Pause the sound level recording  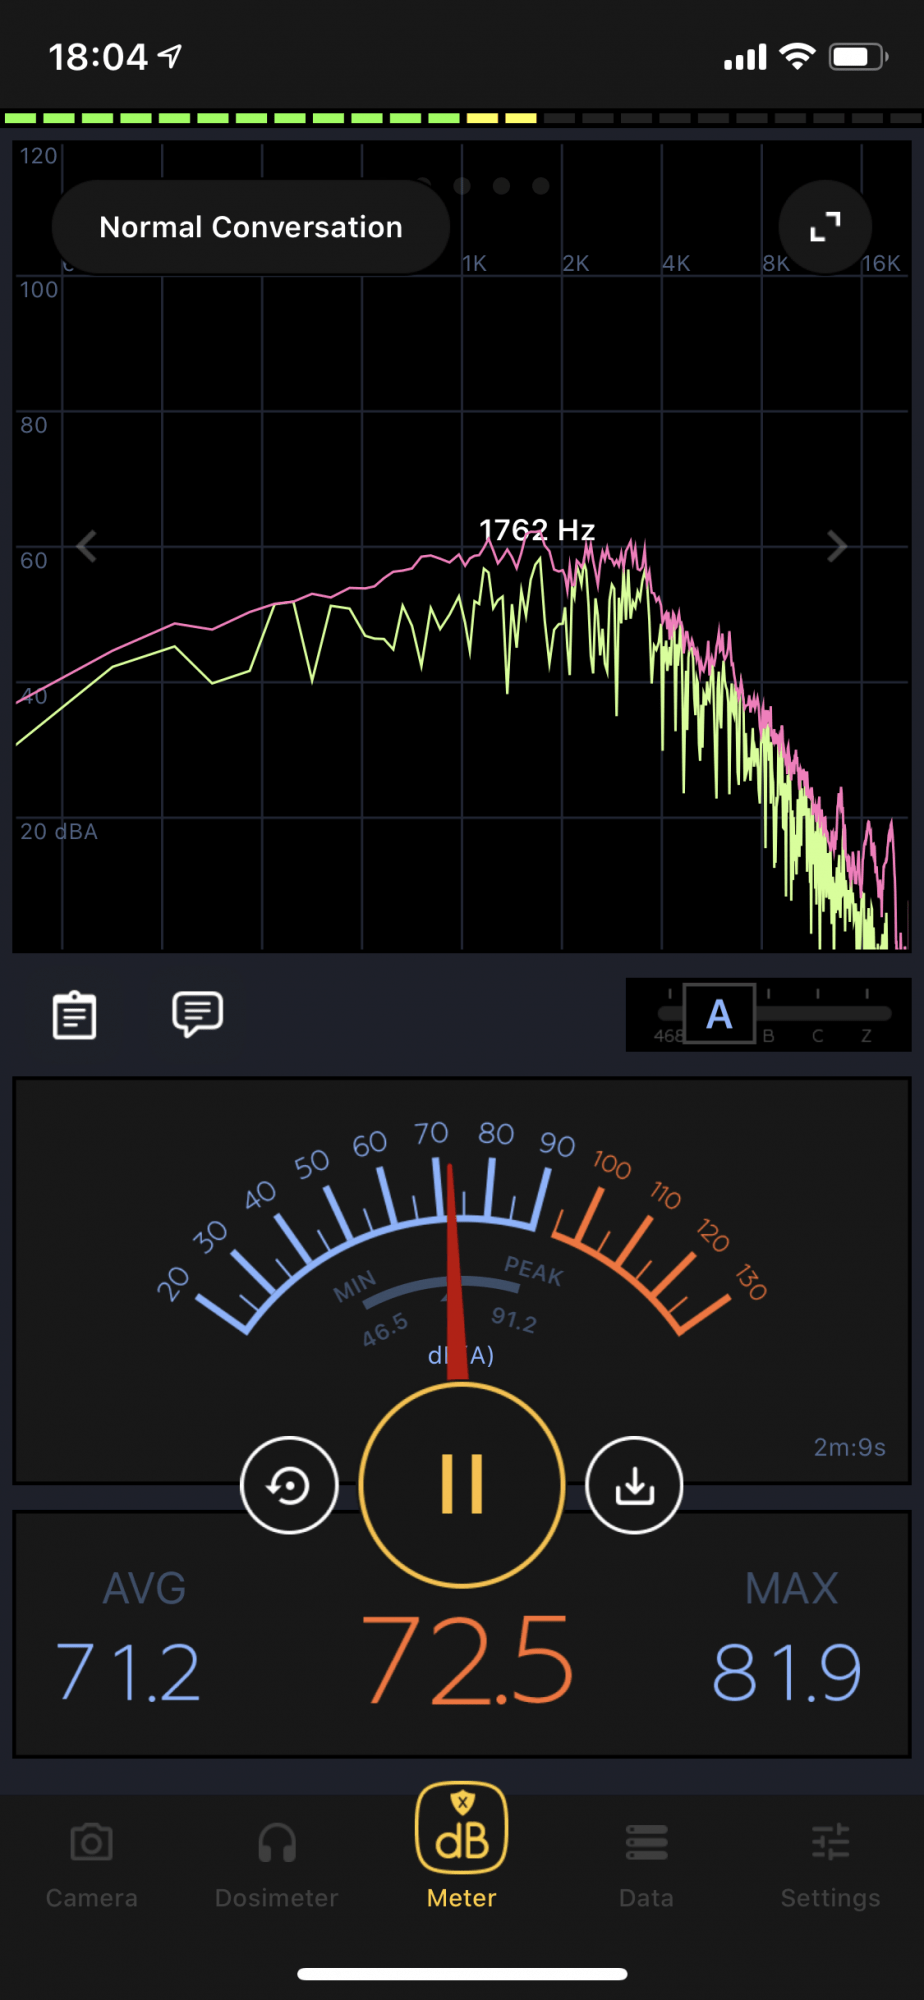[x=462, y=1484]
